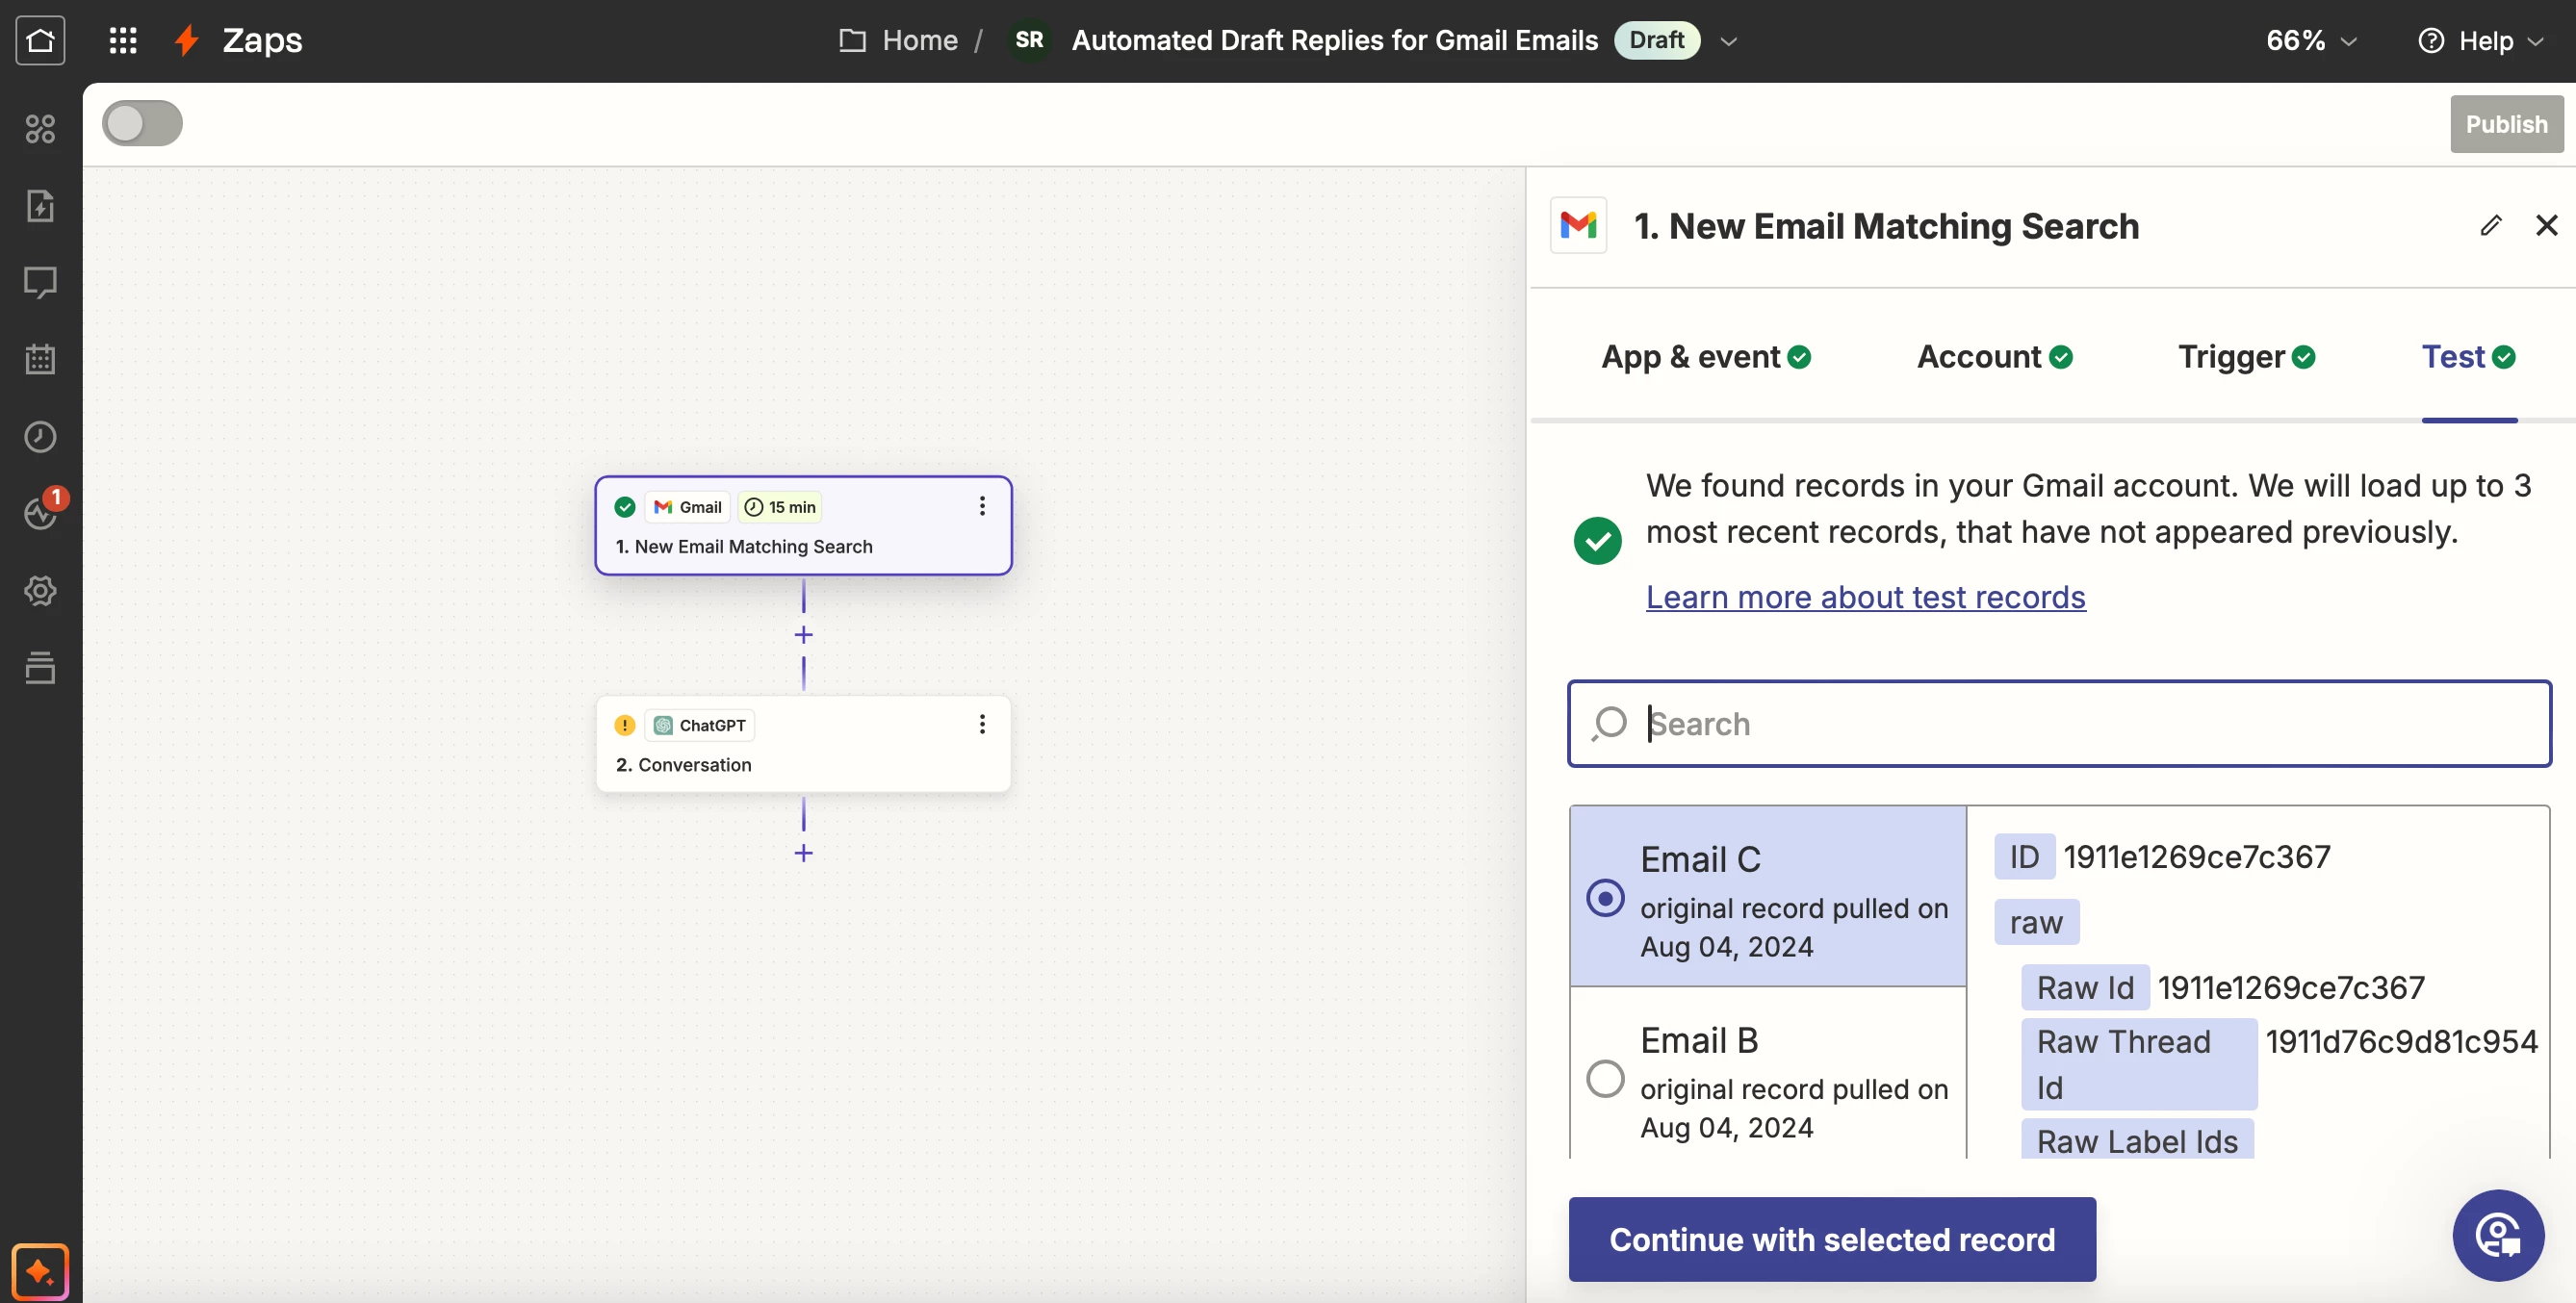
Task: Open the settings gear icon in sidebar
Action: click(40, 591)
